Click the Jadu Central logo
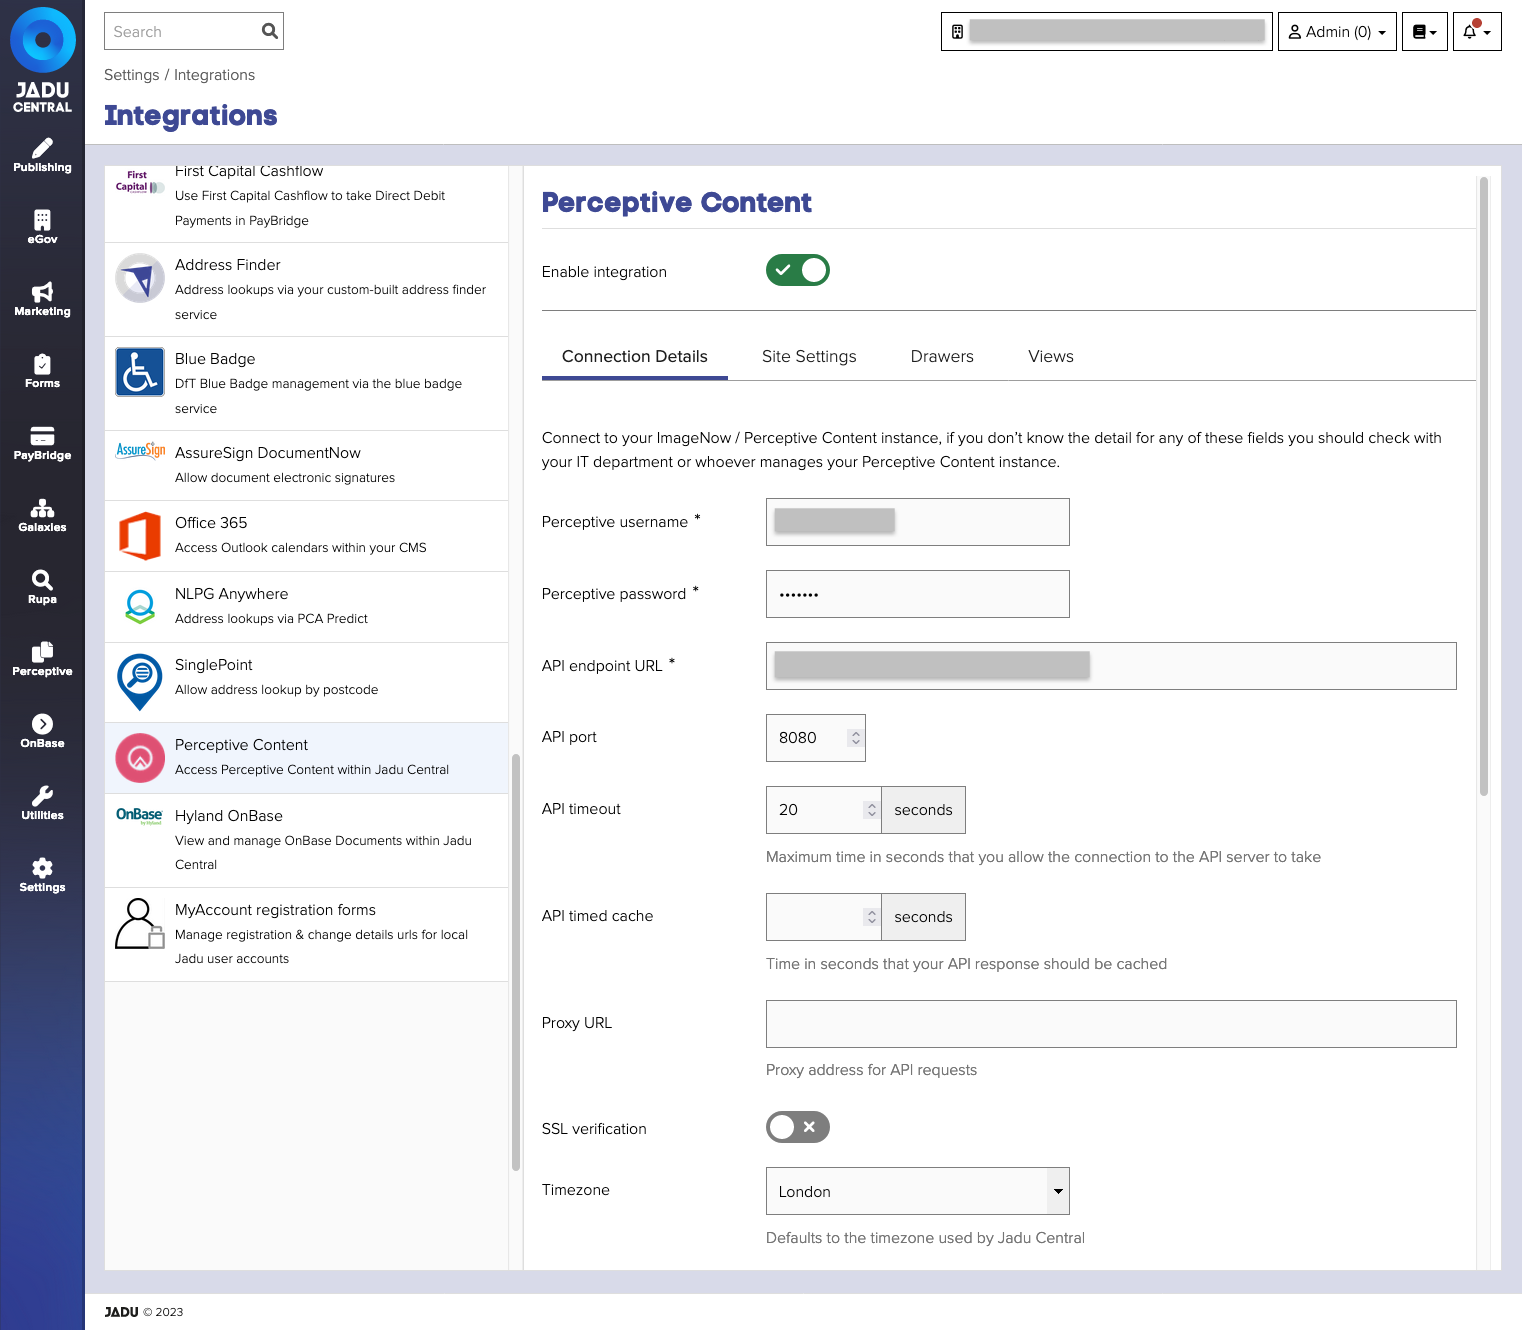 pyautogui.click(x=42, y=60)
